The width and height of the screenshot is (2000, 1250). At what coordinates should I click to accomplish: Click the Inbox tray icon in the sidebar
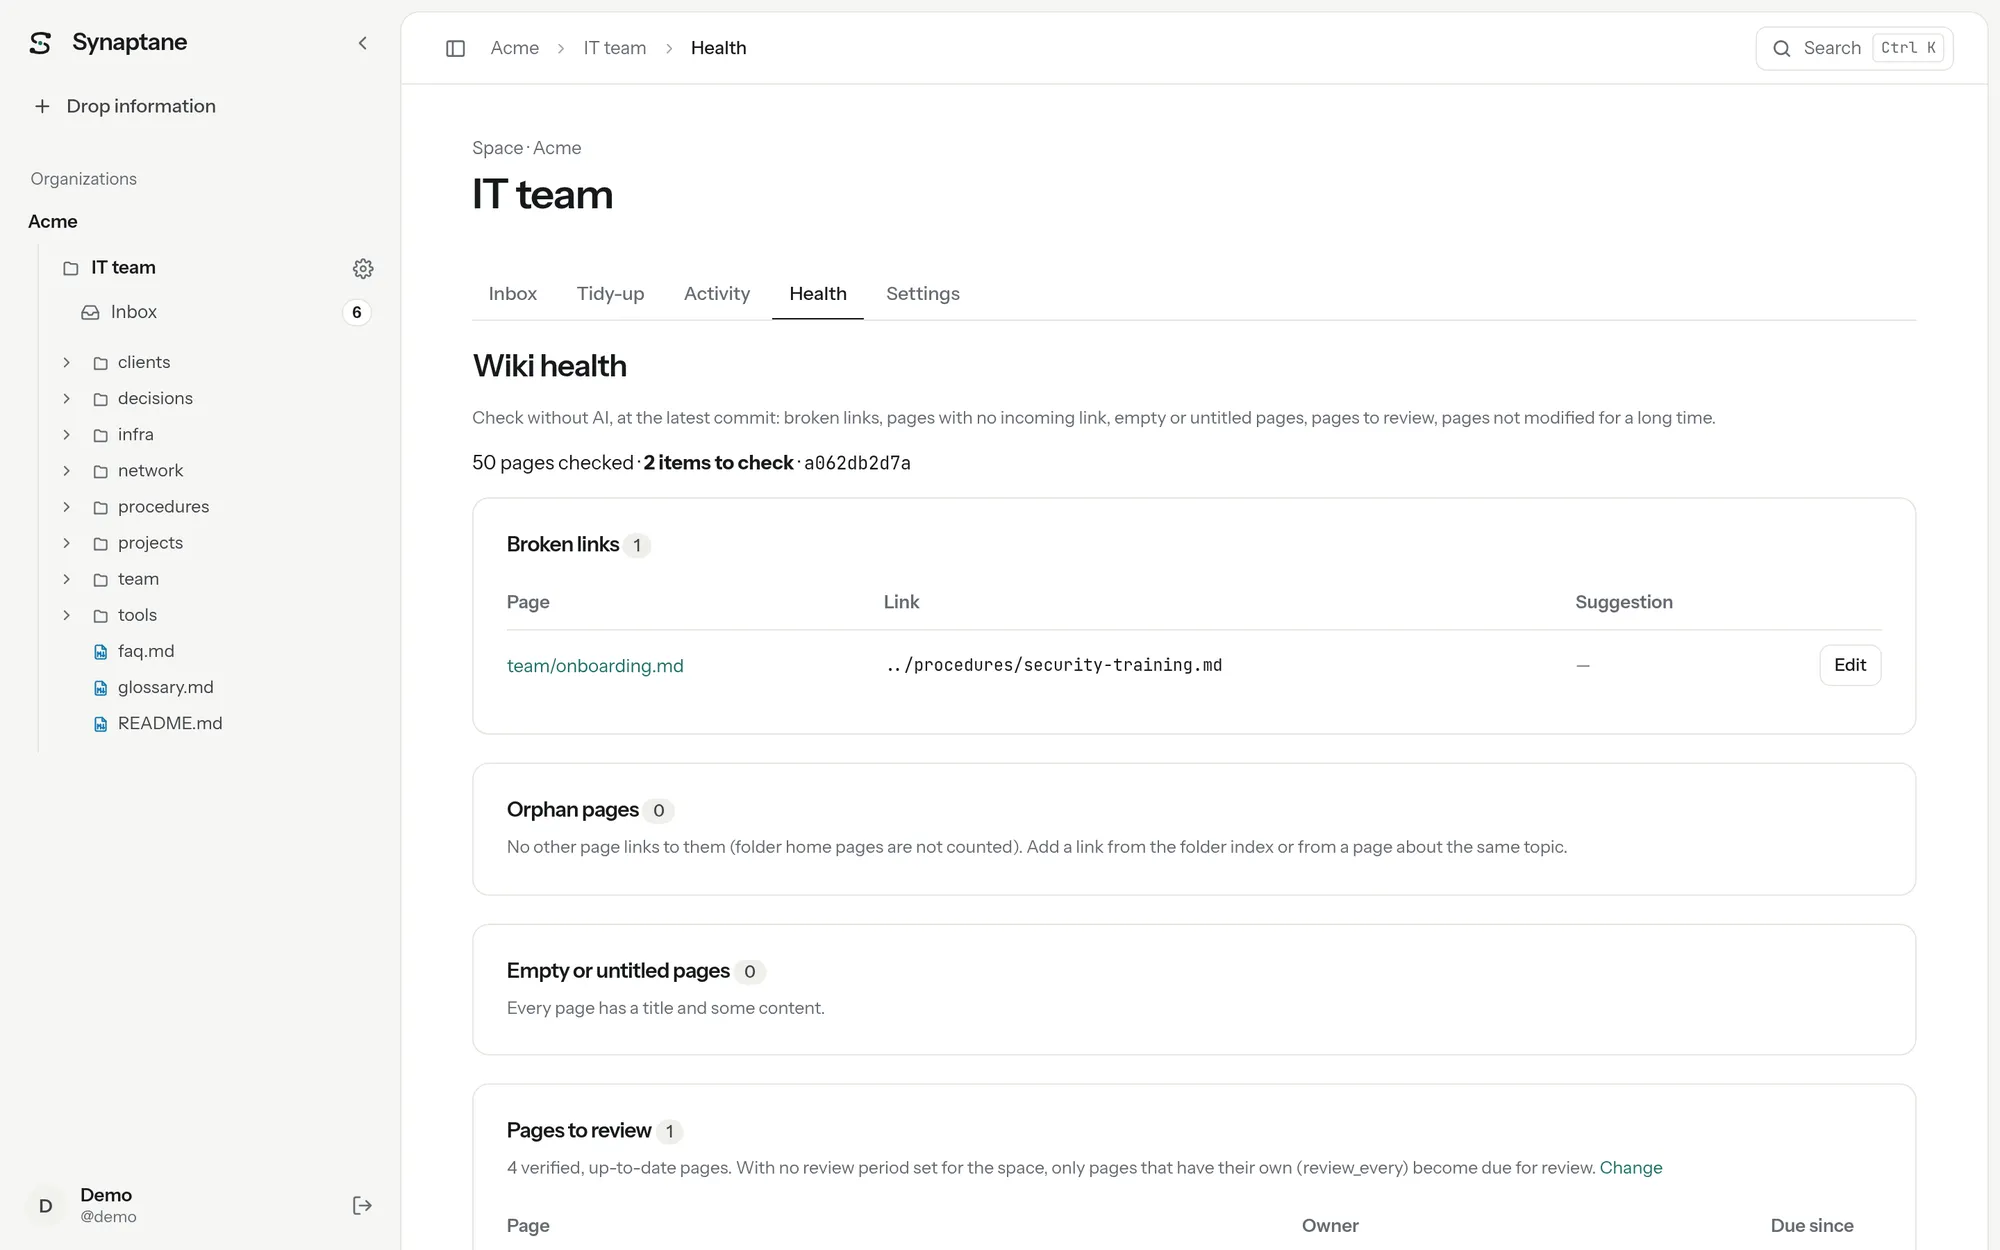pos(90,312)
